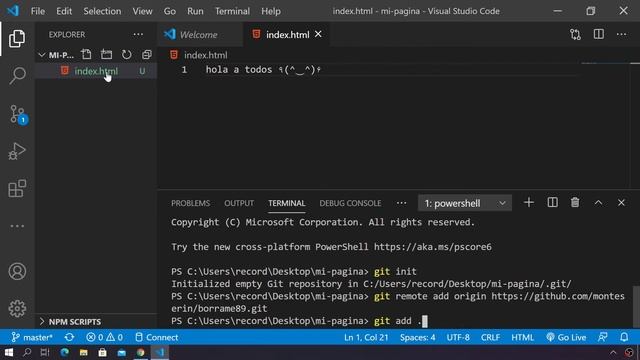This screenshot has width=640, height=360.
Task: Close the index.html editor tab
Action: tap(318, 34)
